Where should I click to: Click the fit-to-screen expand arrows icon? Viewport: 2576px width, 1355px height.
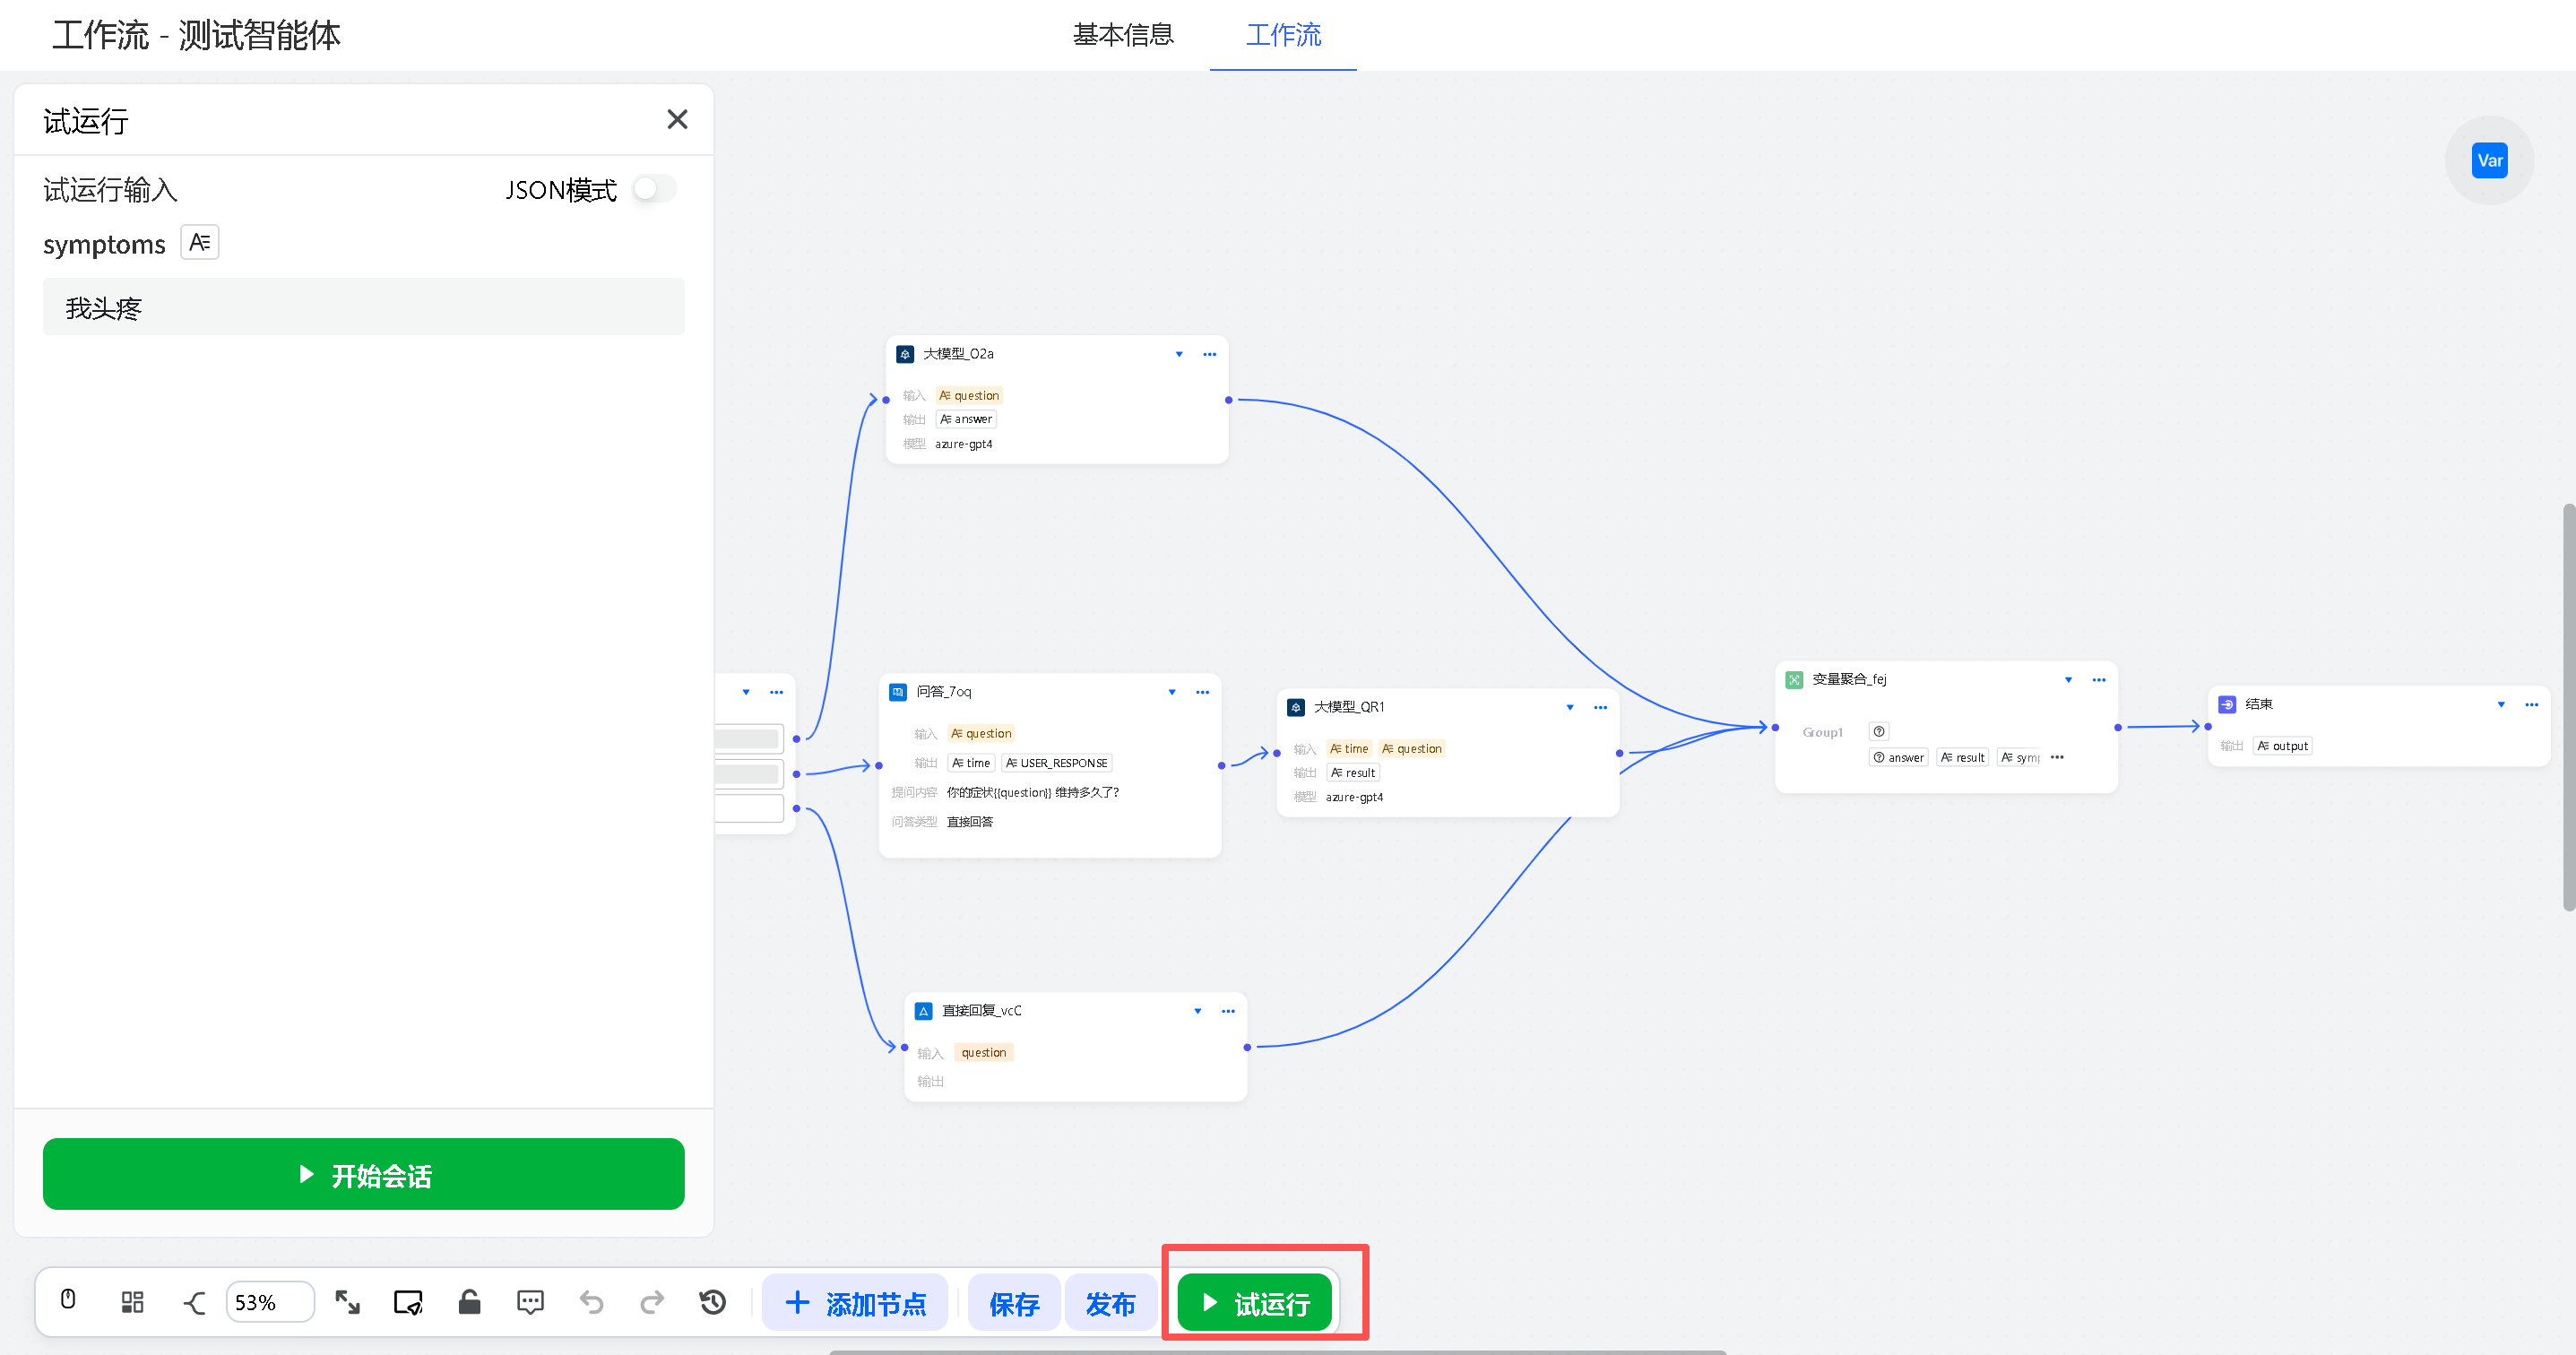point(347,1301)
